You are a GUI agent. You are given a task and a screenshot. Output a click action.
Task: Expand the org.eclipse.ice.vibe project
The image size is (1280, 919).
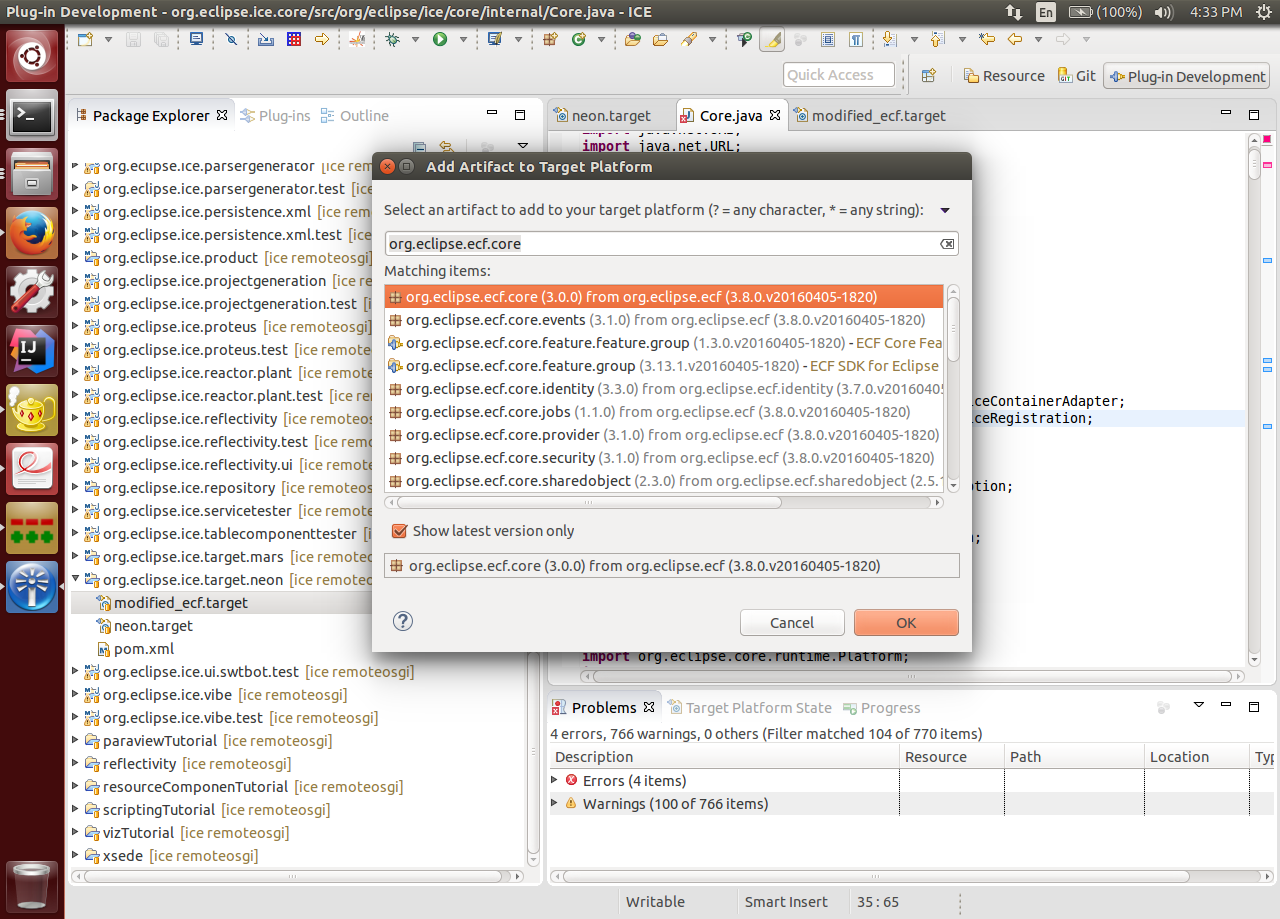pyautogui.click(x=76, y=695)
